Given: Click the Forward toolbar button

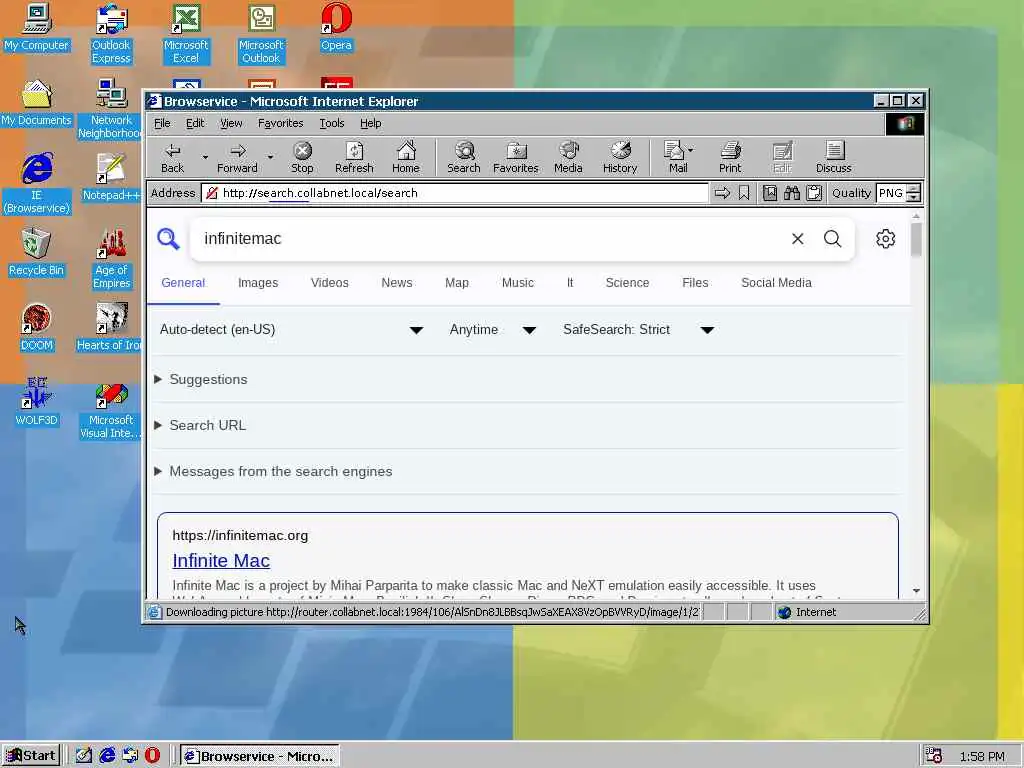Looking at the screenshot, I should coord(237,157).
